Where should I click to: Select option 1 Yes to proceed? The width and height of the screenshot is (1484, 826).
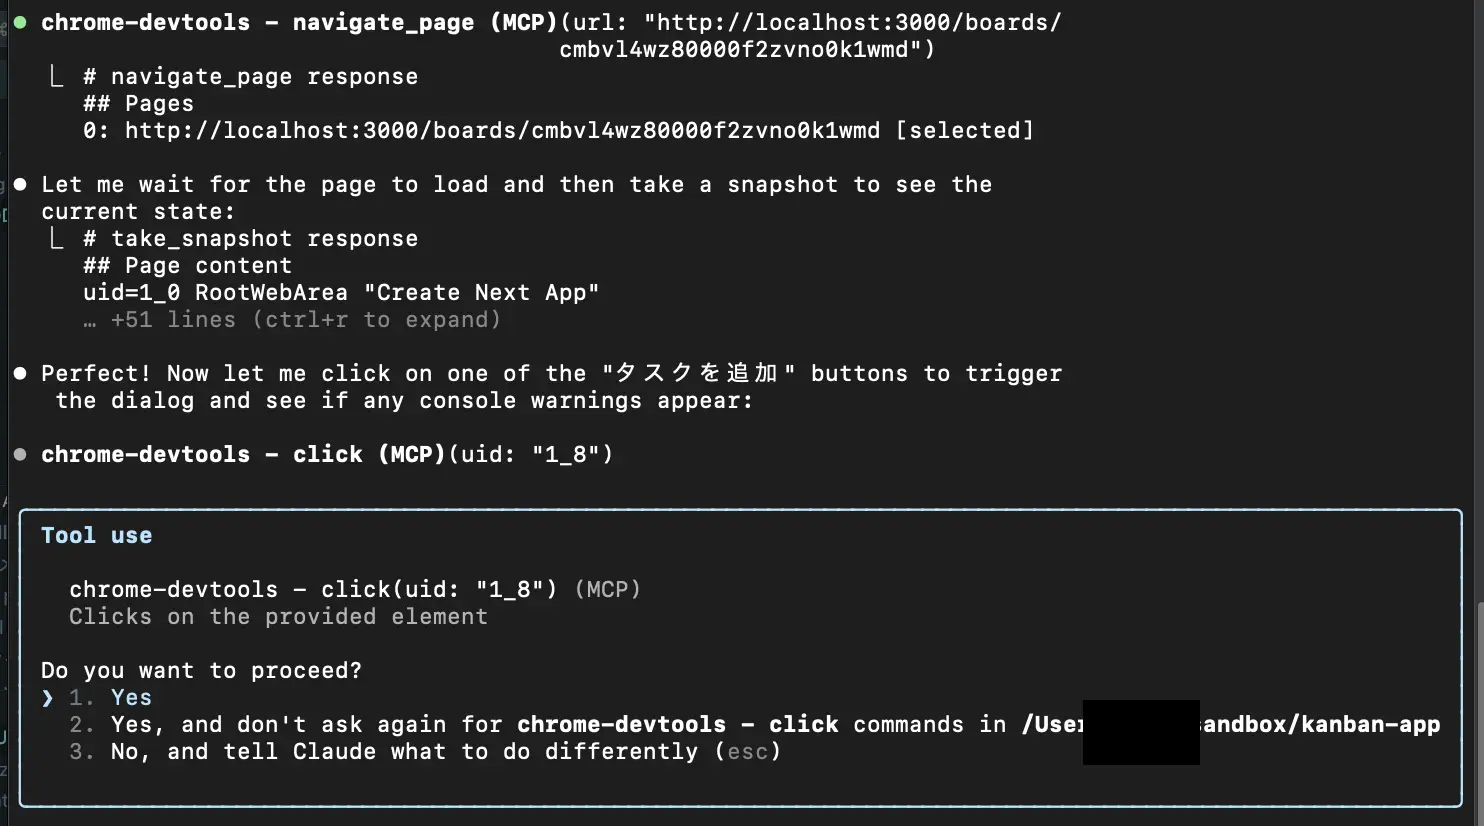pyautogui.click(x=110, y=698)
